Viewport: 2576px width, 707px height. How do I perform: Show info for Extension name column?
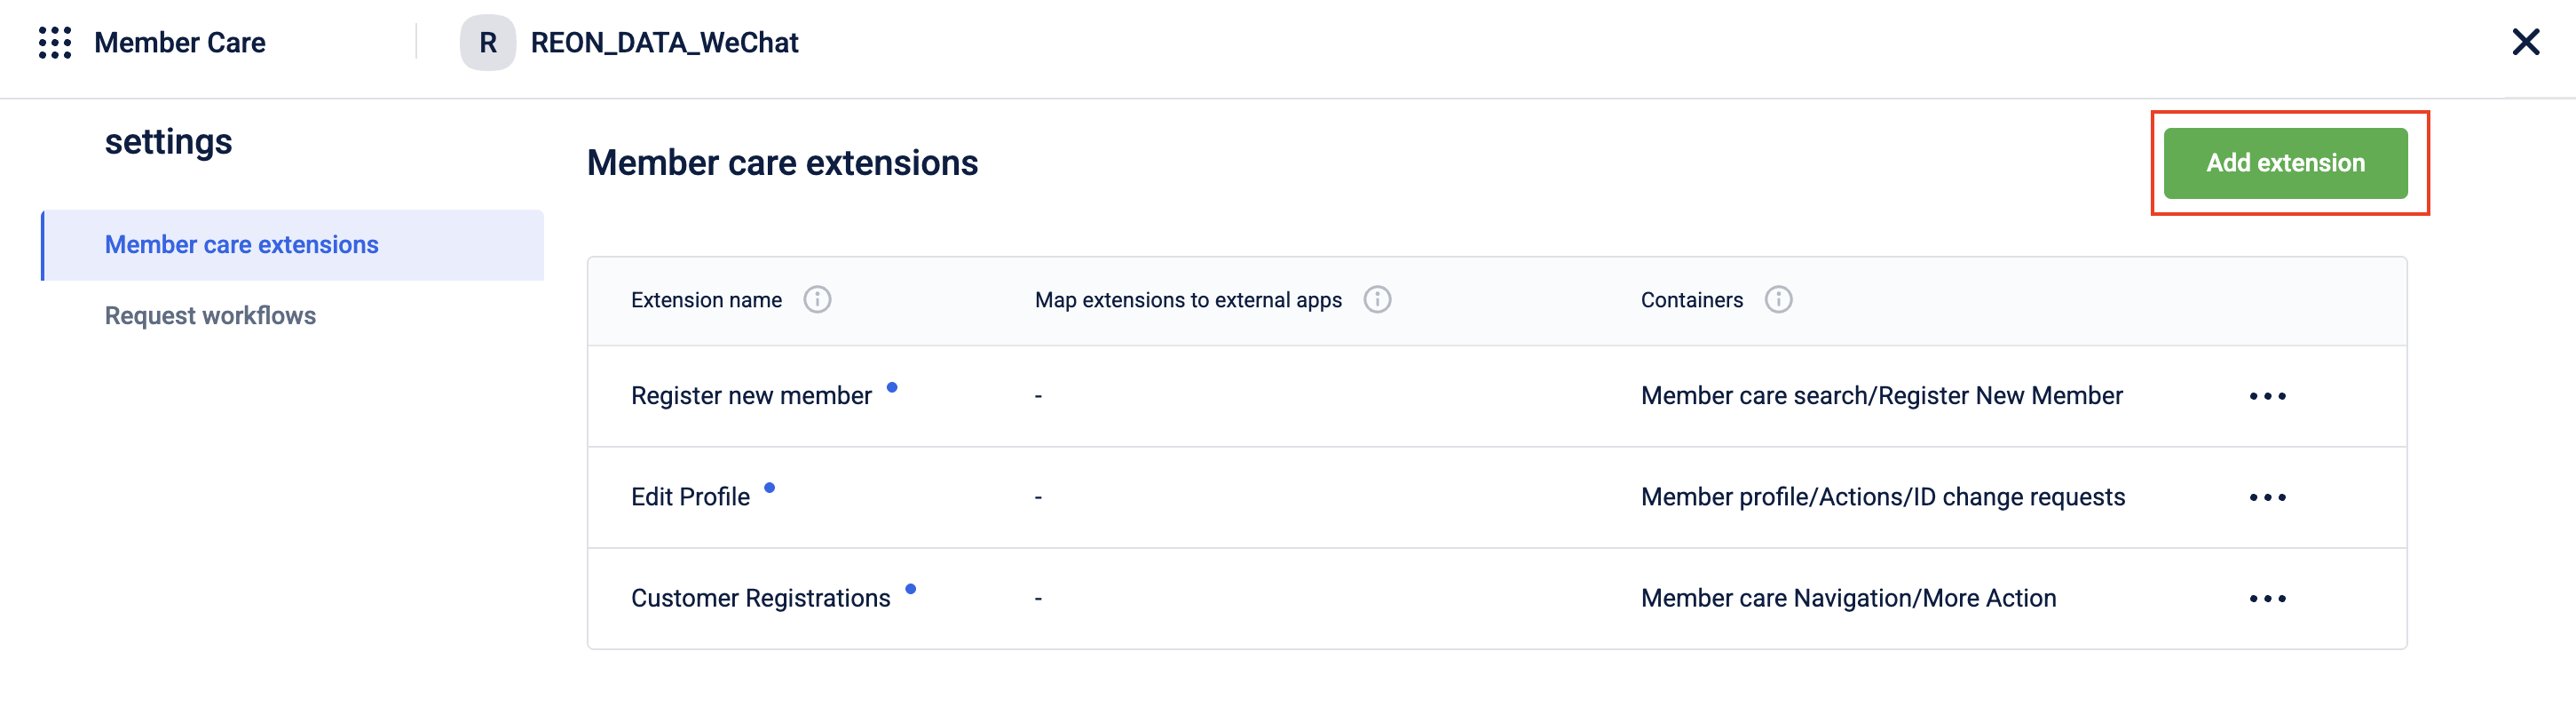point(817,300)
